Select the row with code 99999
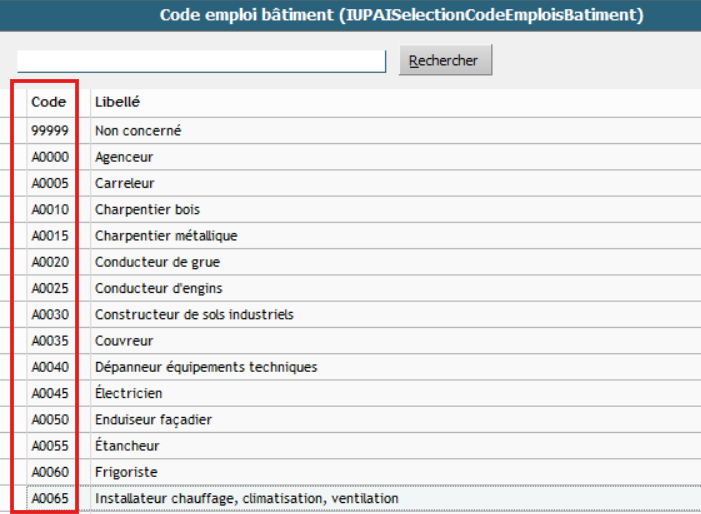 (48, 130)
